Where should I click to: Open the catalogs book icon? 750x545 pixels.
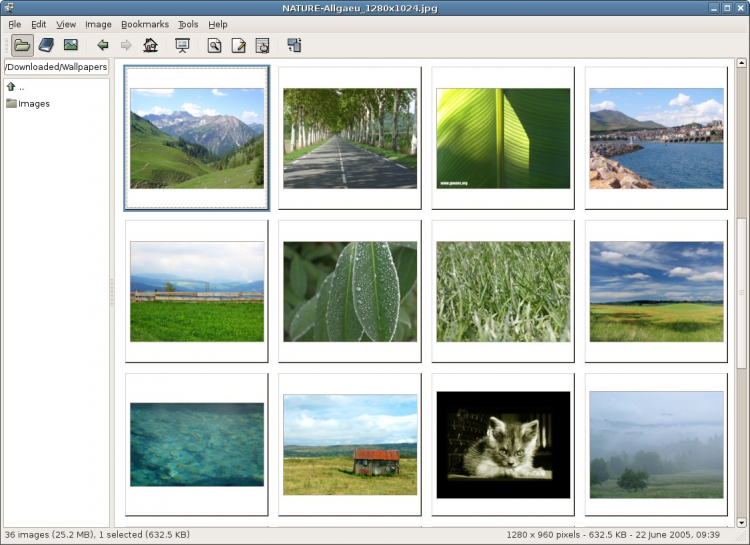[x=46, y=45]
